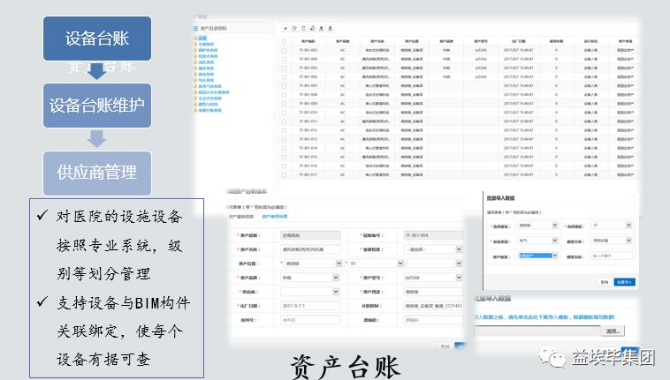Screen dimensions: 670x380
Task: Click the 出厂日期 field showing 2017-9-7
Action: (310, 306)
